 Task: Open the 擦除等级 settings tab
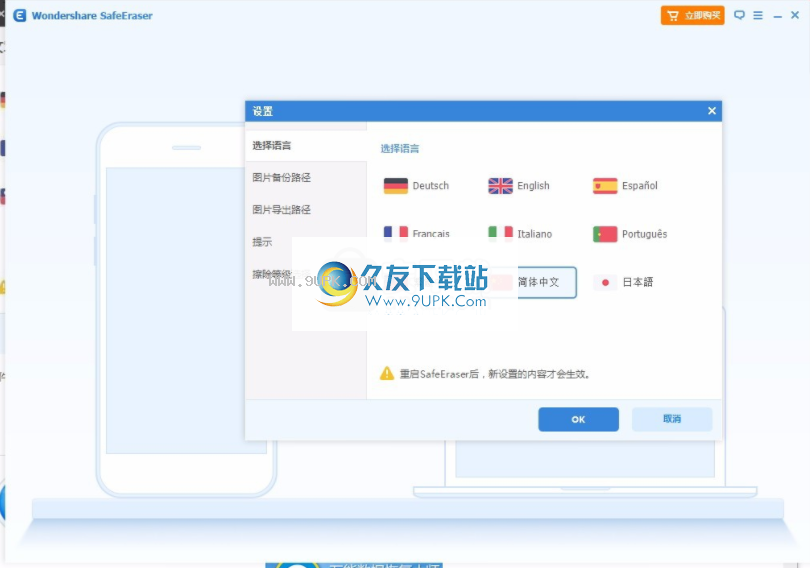pyautogui.click(x=271, y=274)
